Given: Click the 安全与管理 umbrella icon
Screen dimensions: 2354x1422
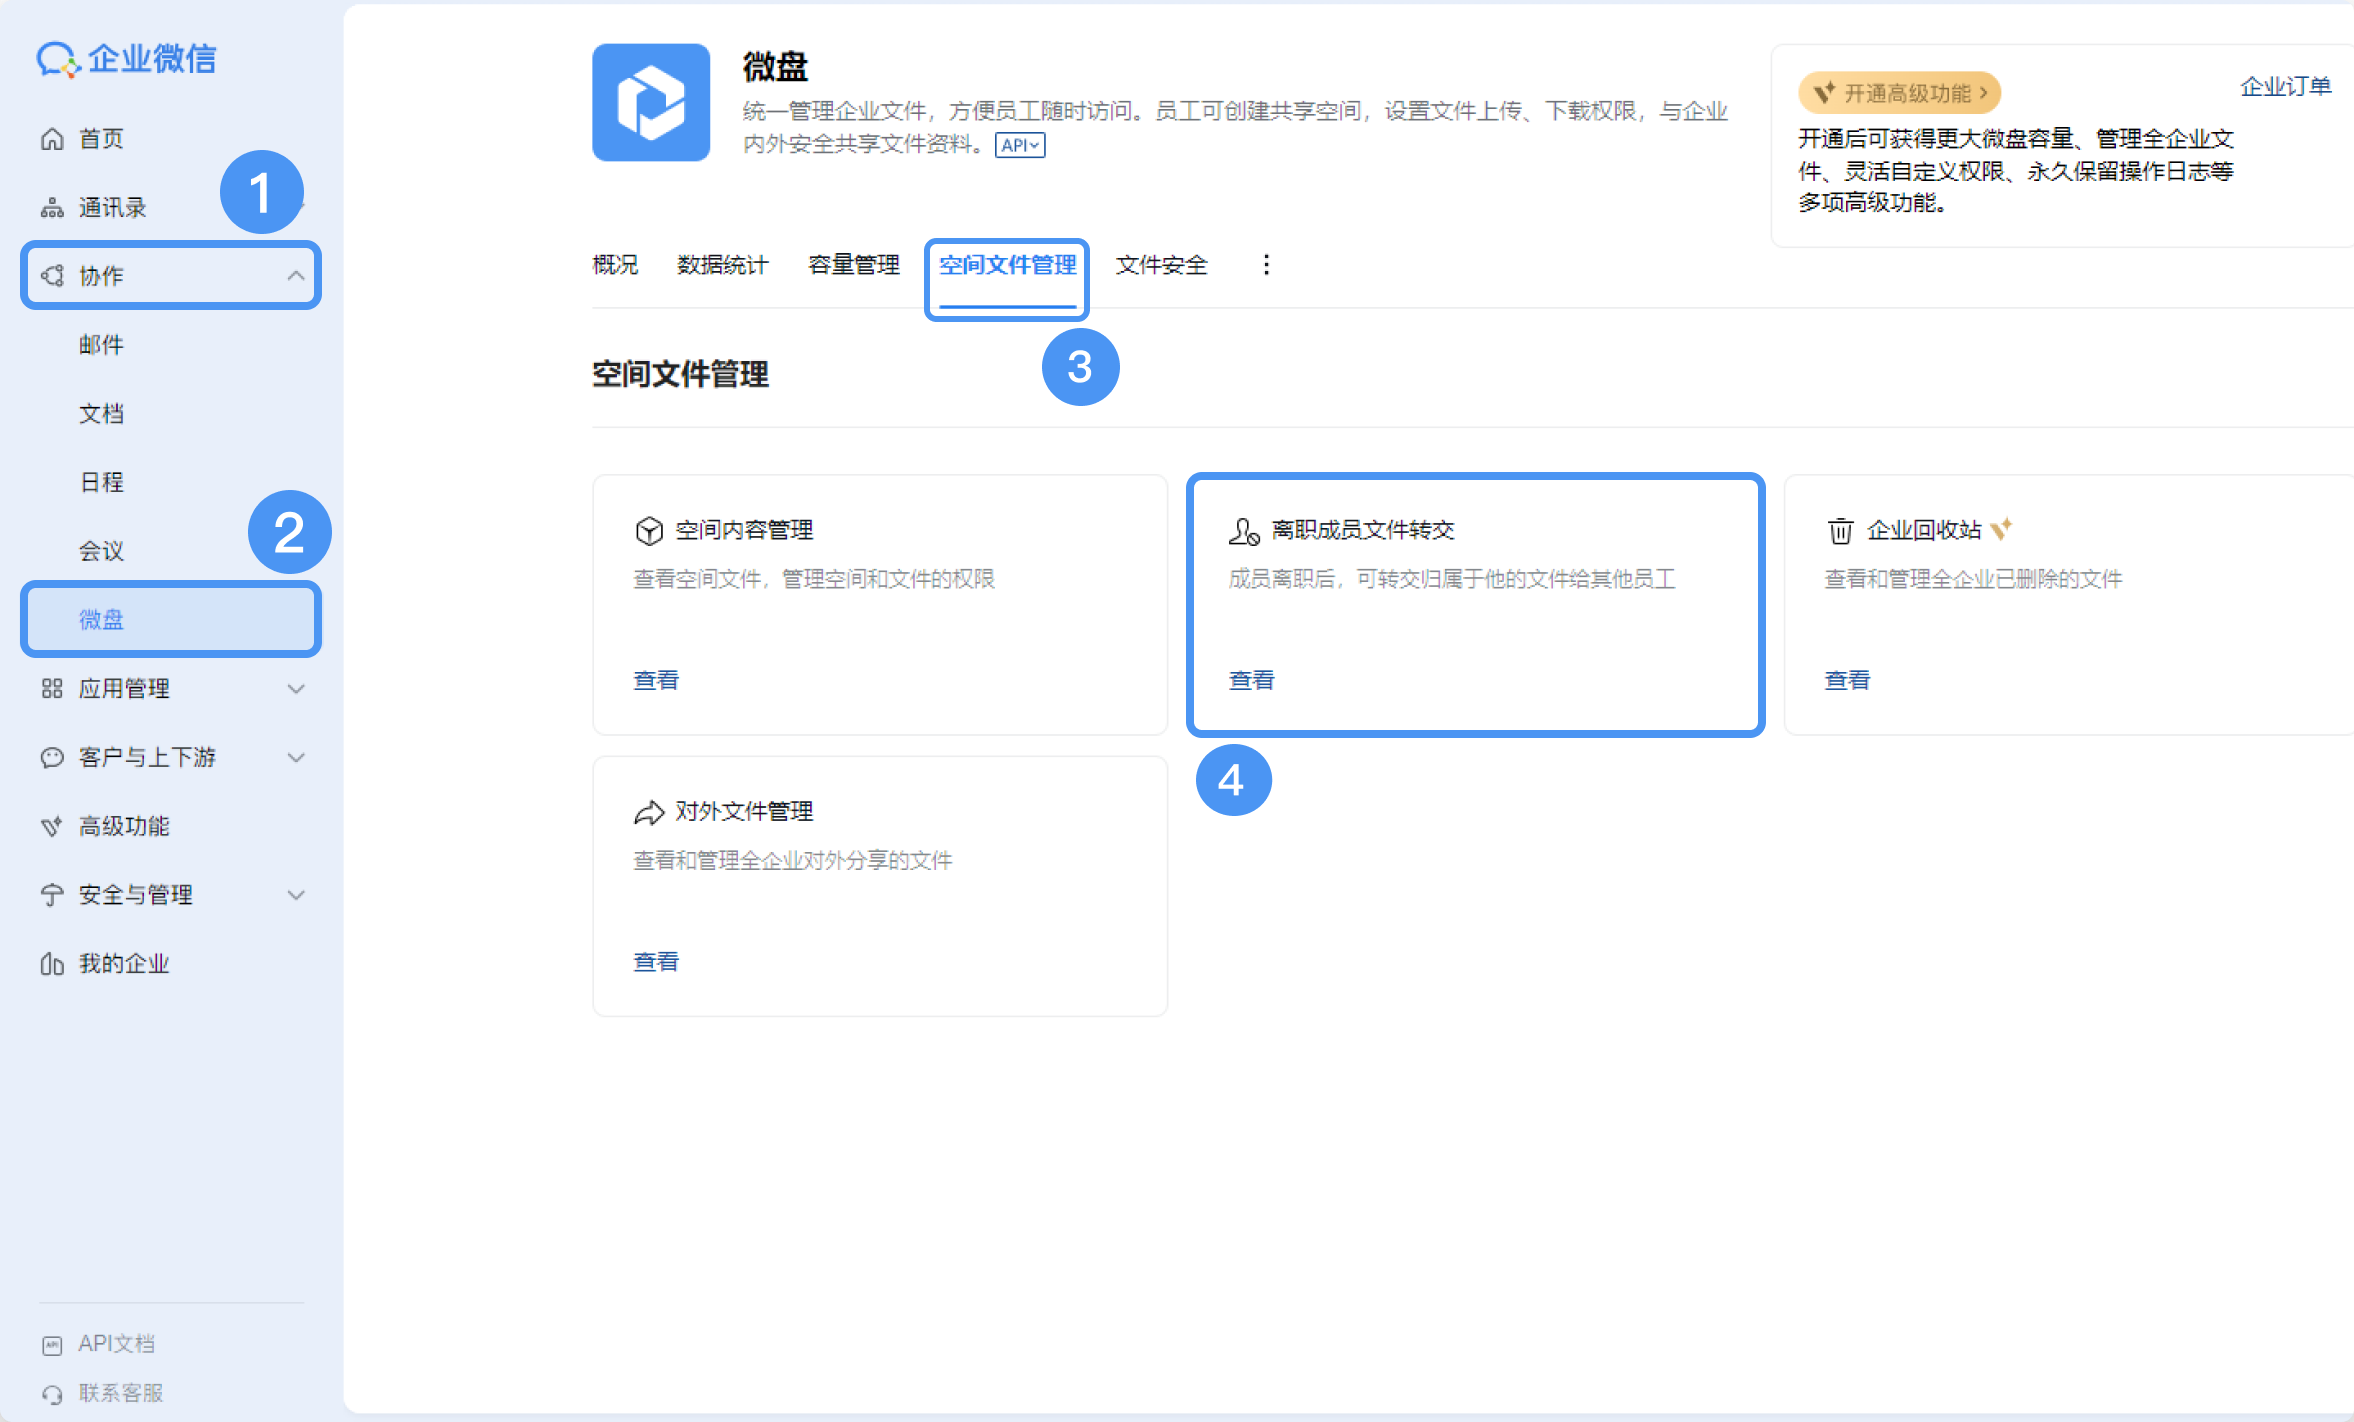Looking at the screenshot, I should 52,895.
